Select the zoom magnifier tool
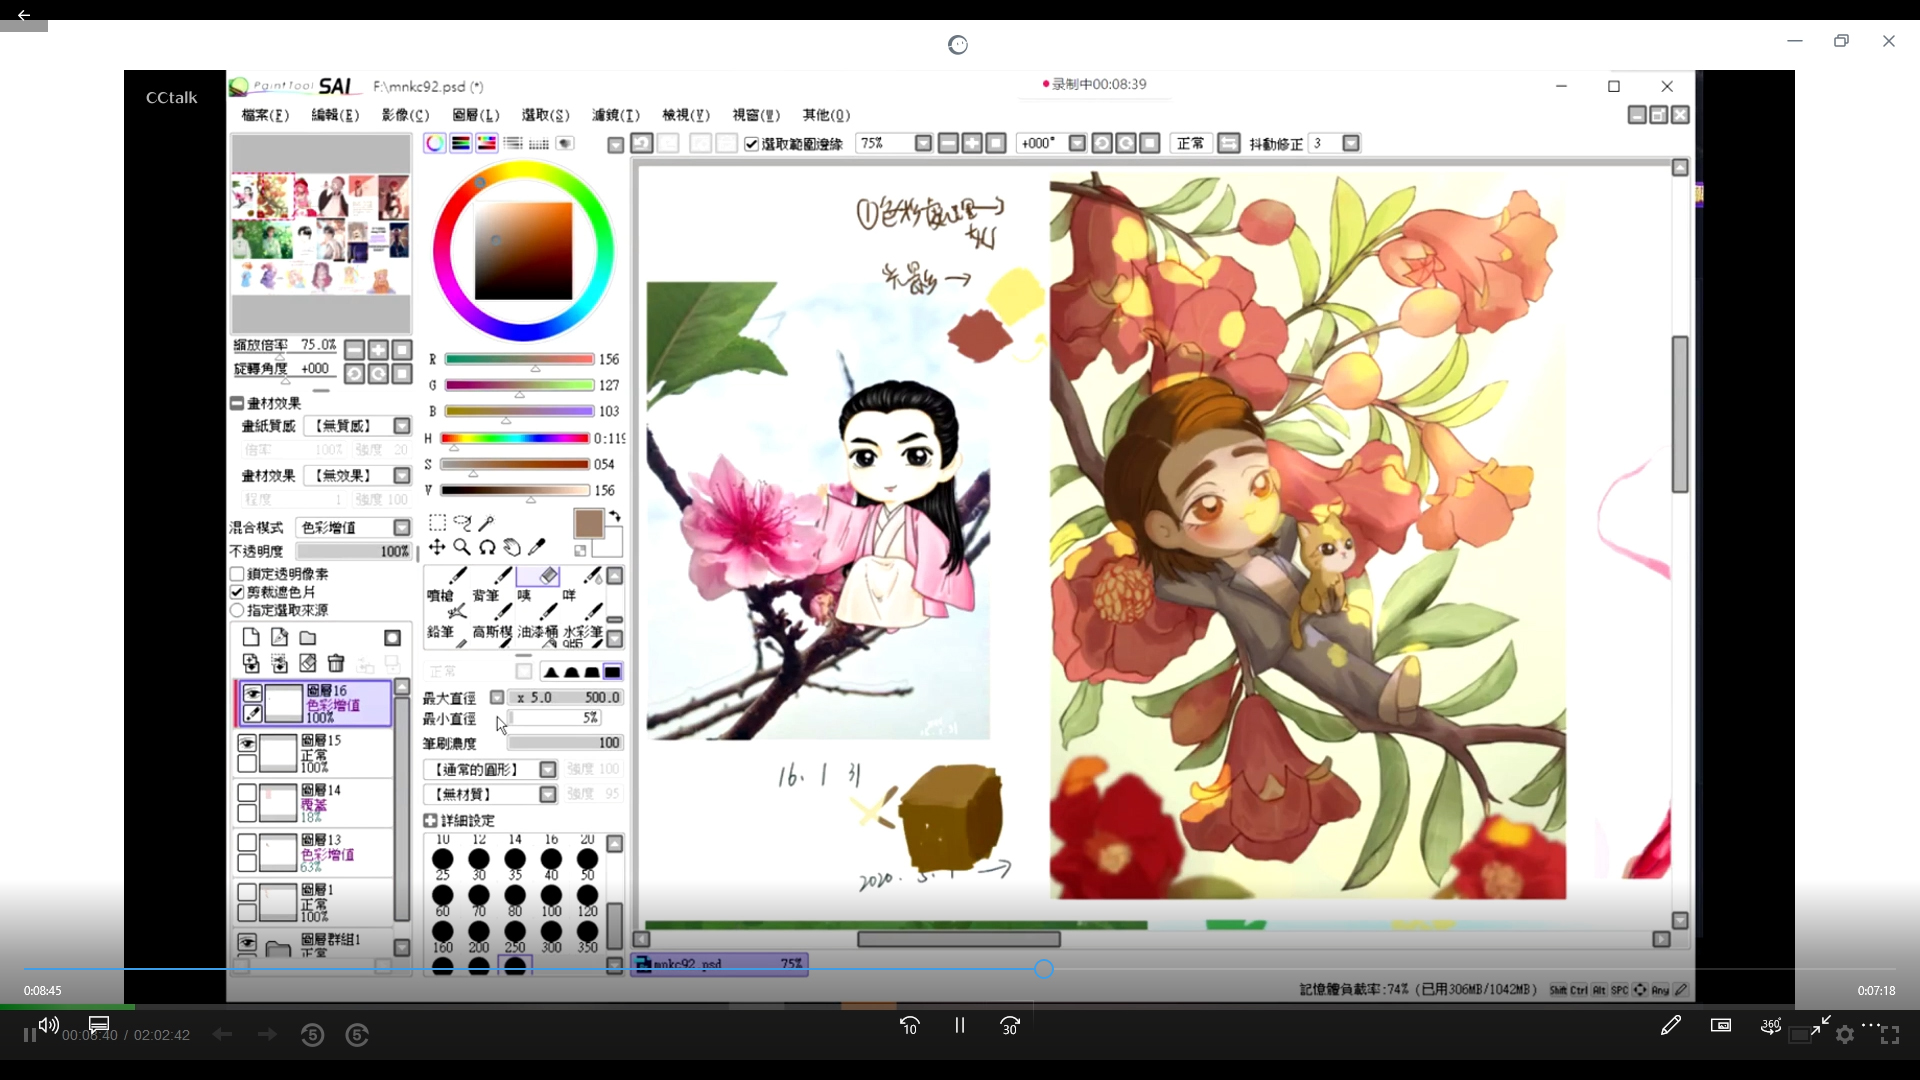The width and height of the screenshot is (1920, 1080). [x=462, y=547]
